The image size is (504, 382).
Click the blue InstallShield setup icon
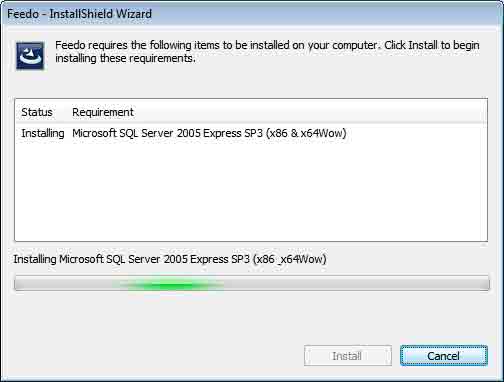click(30, 56)
